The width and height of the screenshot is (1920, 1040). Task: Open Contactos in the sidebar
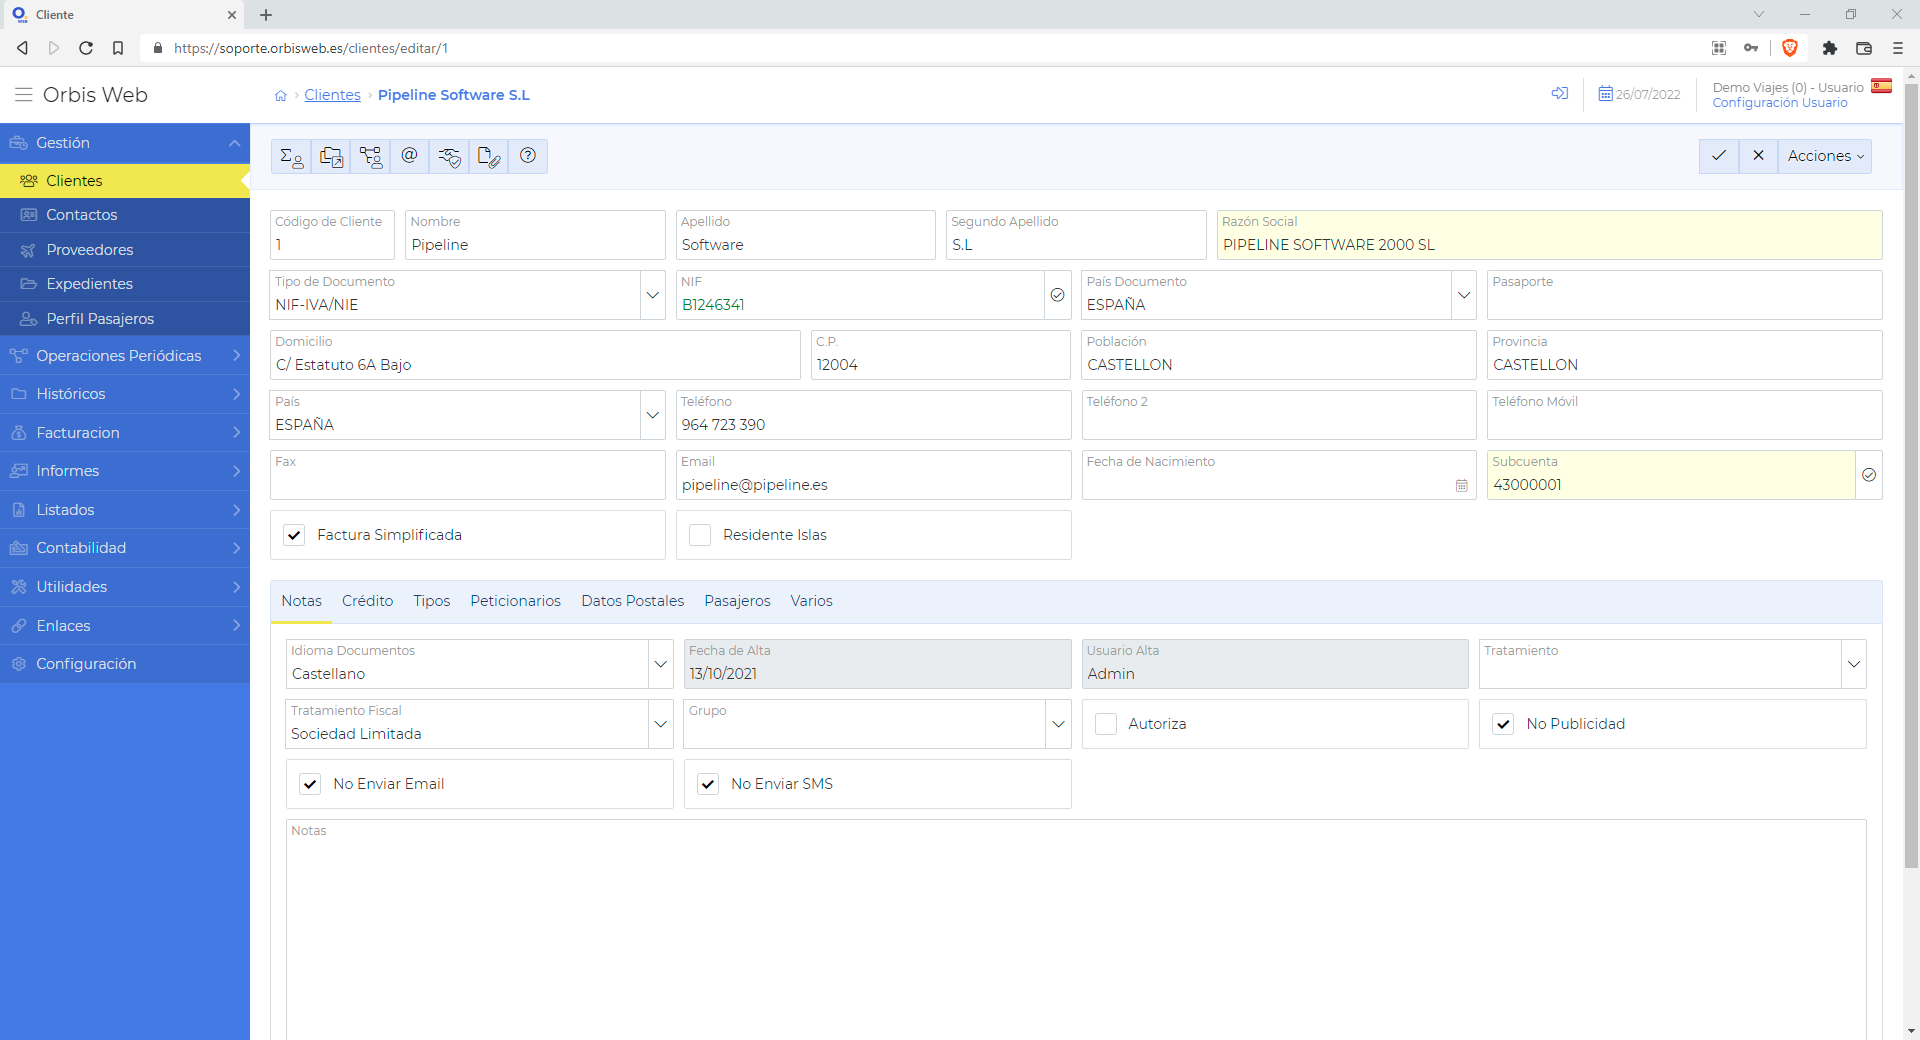(x=125, y=215)
